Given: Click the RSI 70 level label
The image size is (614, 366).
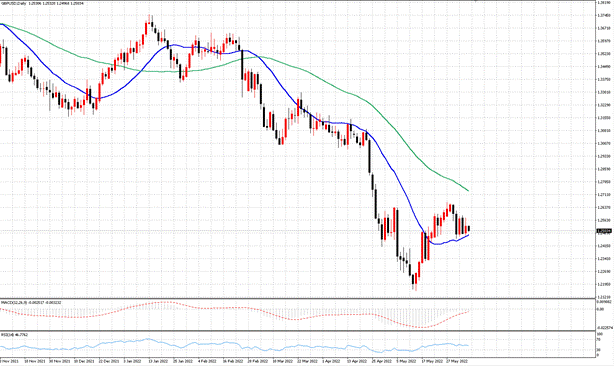Looking at the screenshot, I should tap(599, 339).
